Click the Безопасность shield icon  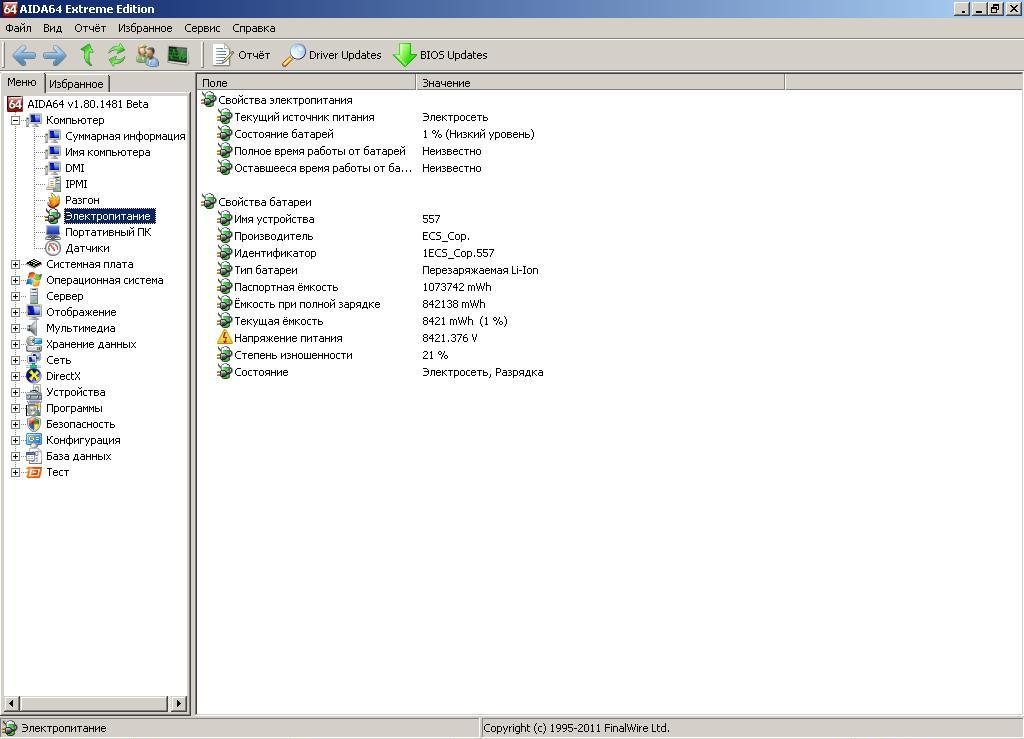pos(34,424)
